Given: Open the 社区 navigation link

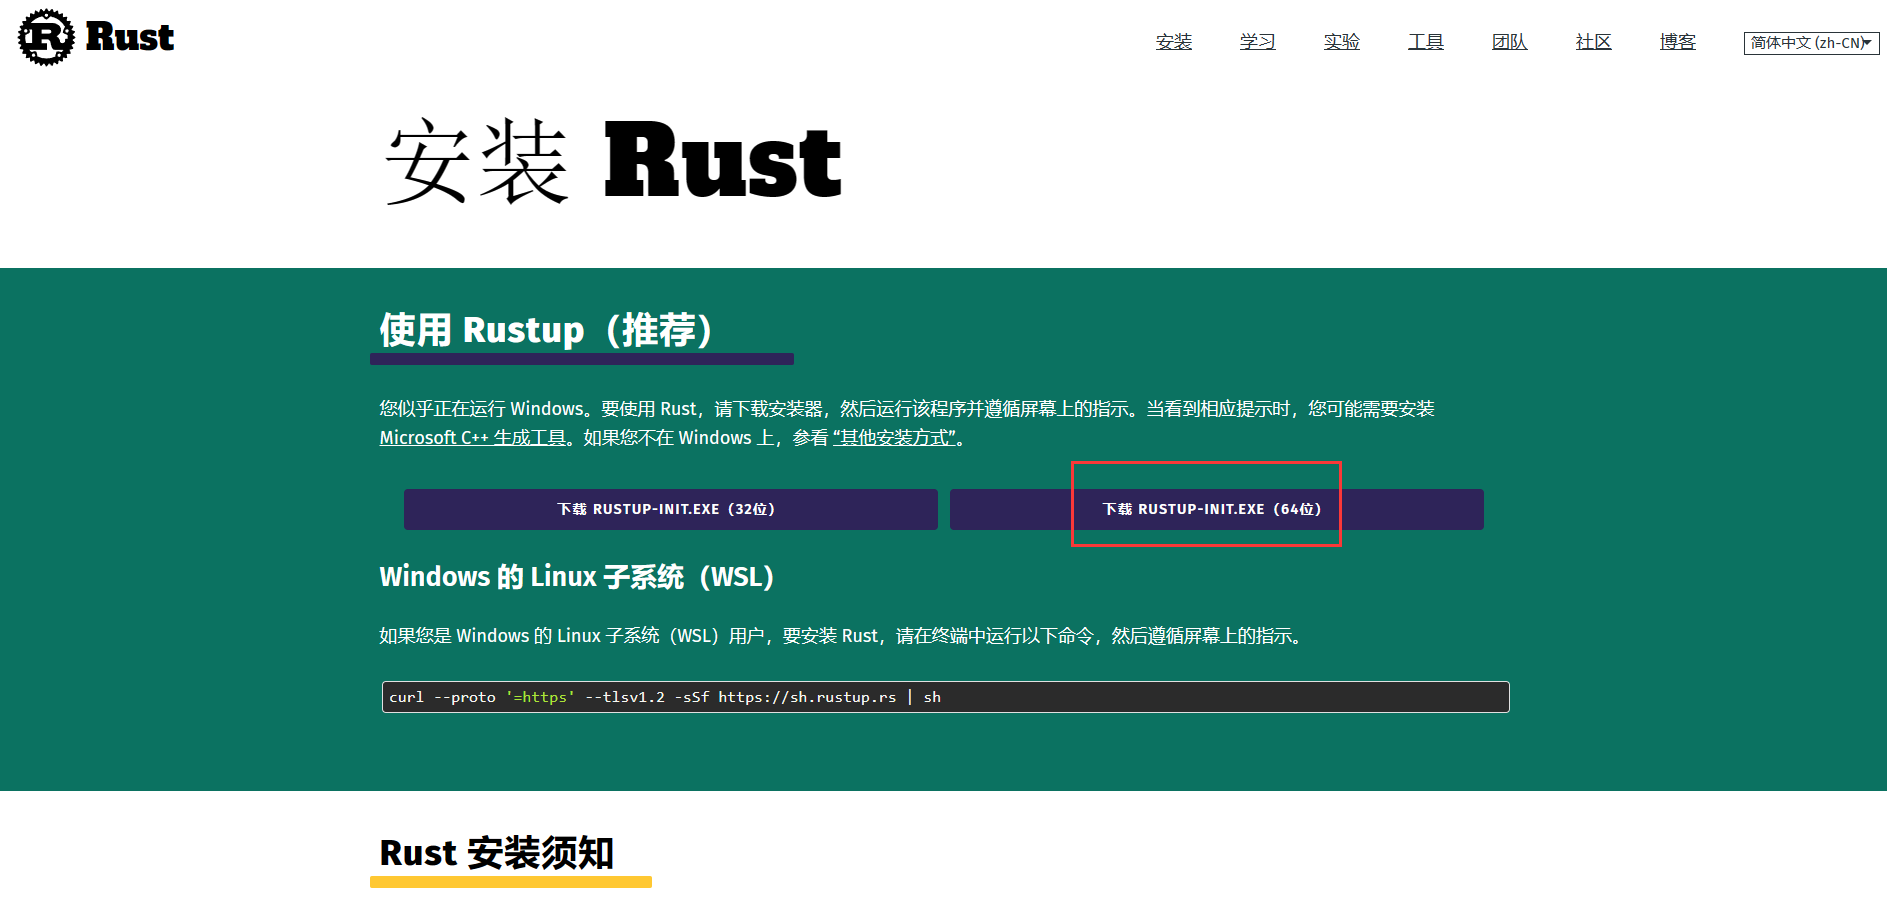Looking at the screenshot, I should (x=1593, y=42).
